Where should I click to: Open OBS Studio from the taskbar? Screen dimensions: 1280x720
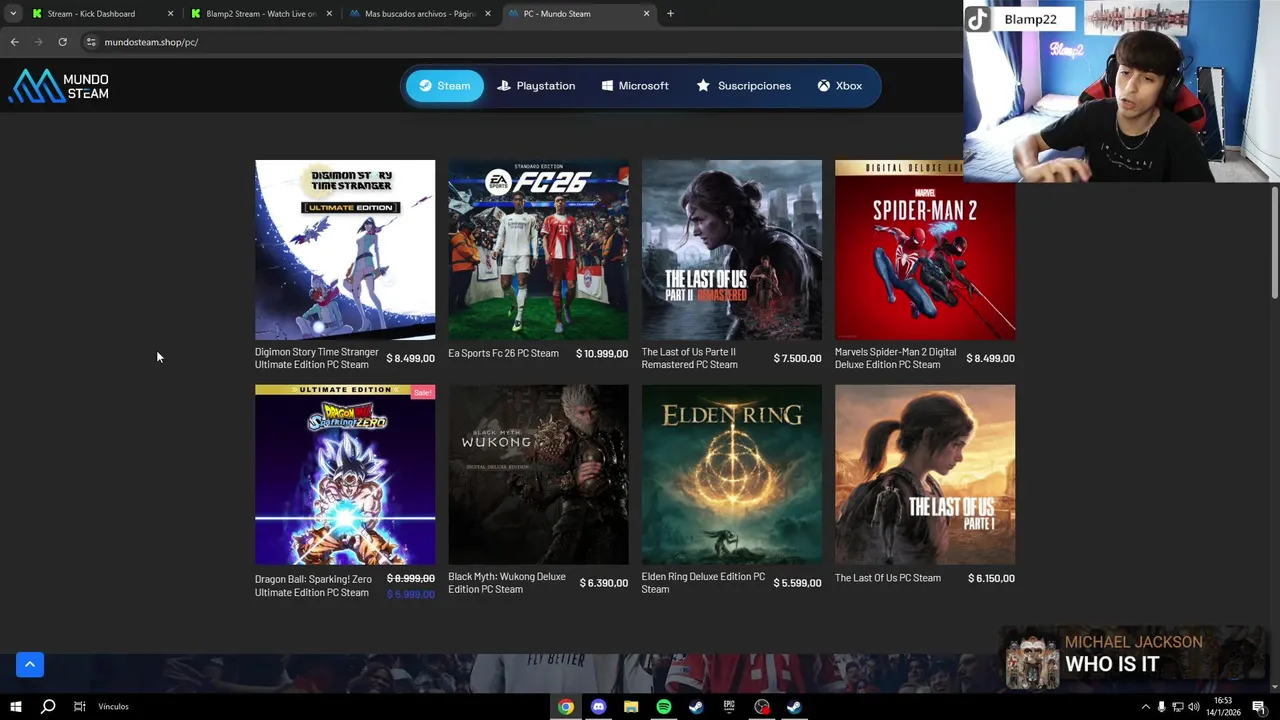point(762,706)
